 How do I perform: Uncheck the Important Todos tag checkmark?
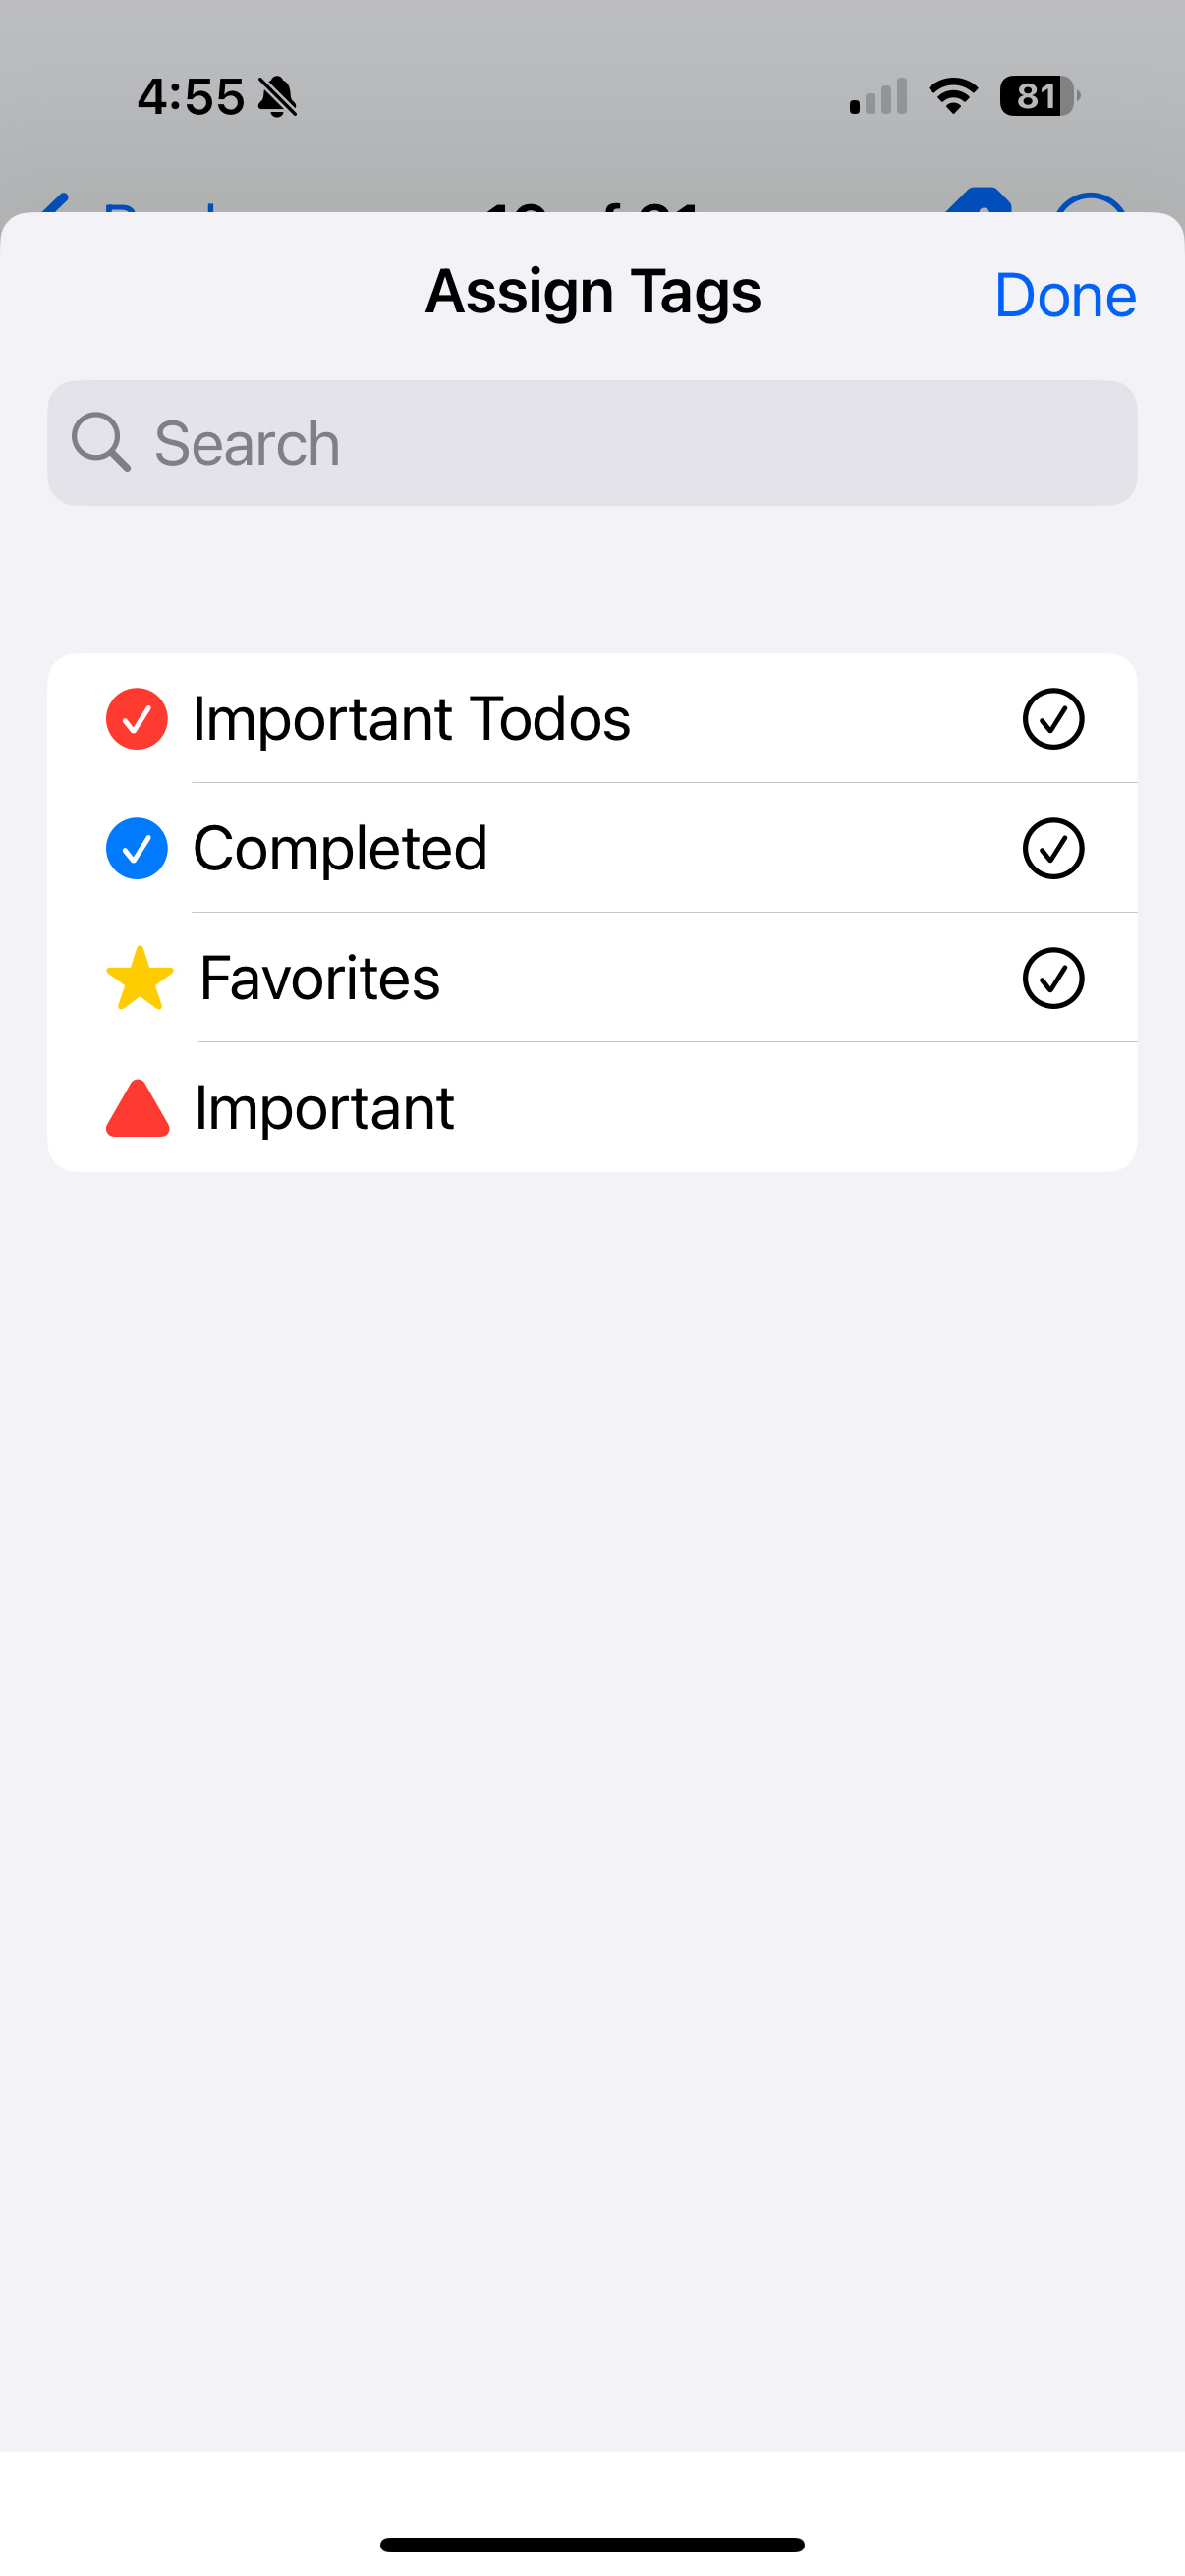[x=1053, y=718]
